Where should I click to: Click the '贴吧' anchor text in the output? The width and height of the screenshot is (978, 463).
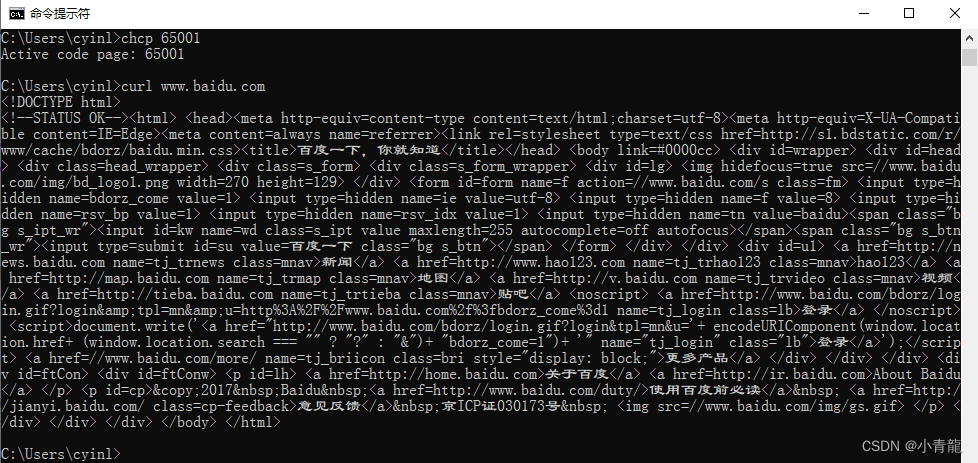coord(513,295)
